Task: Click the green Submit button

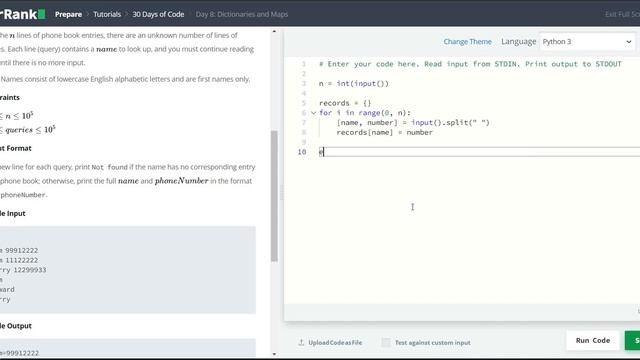Action: (x=633, y=340)
